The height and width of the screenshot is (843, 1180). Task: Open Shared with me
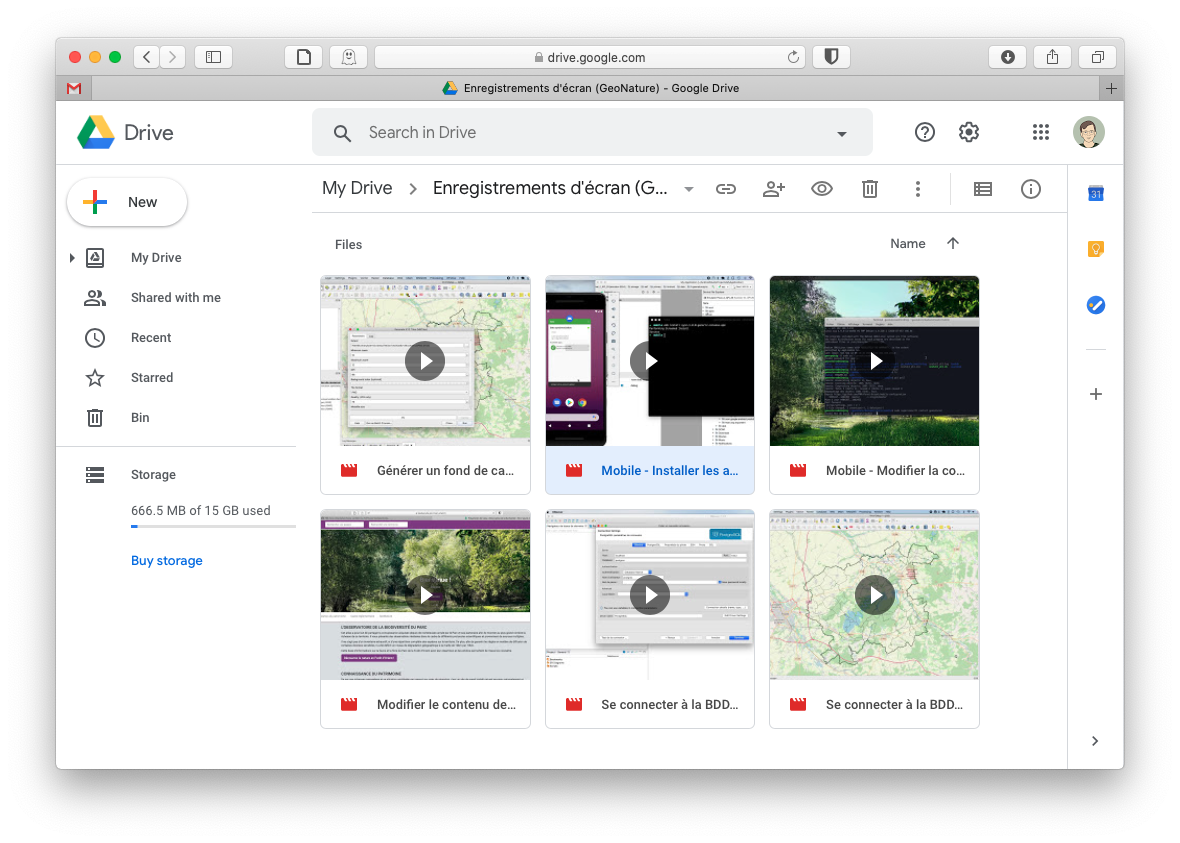pos(175,297)
